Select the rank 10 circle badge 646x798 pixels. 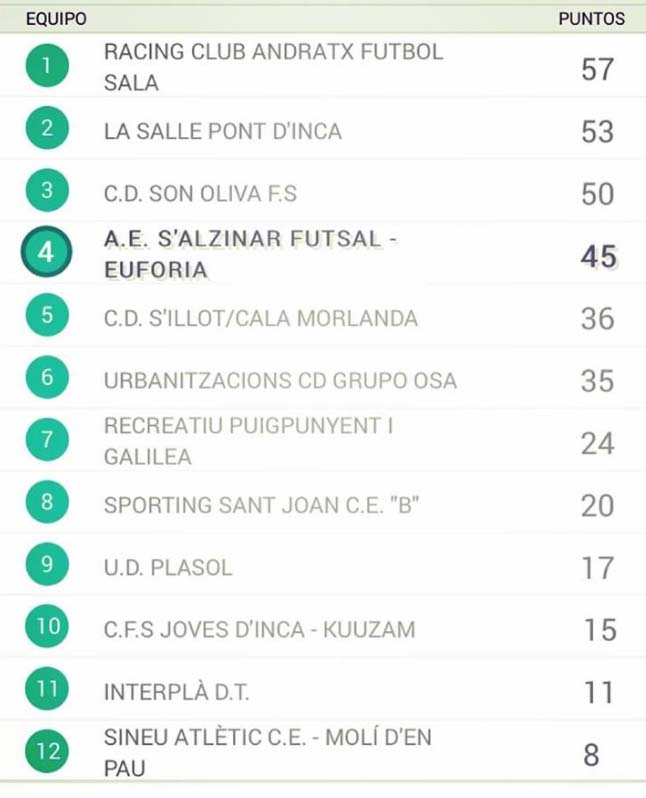coord(47,626)
